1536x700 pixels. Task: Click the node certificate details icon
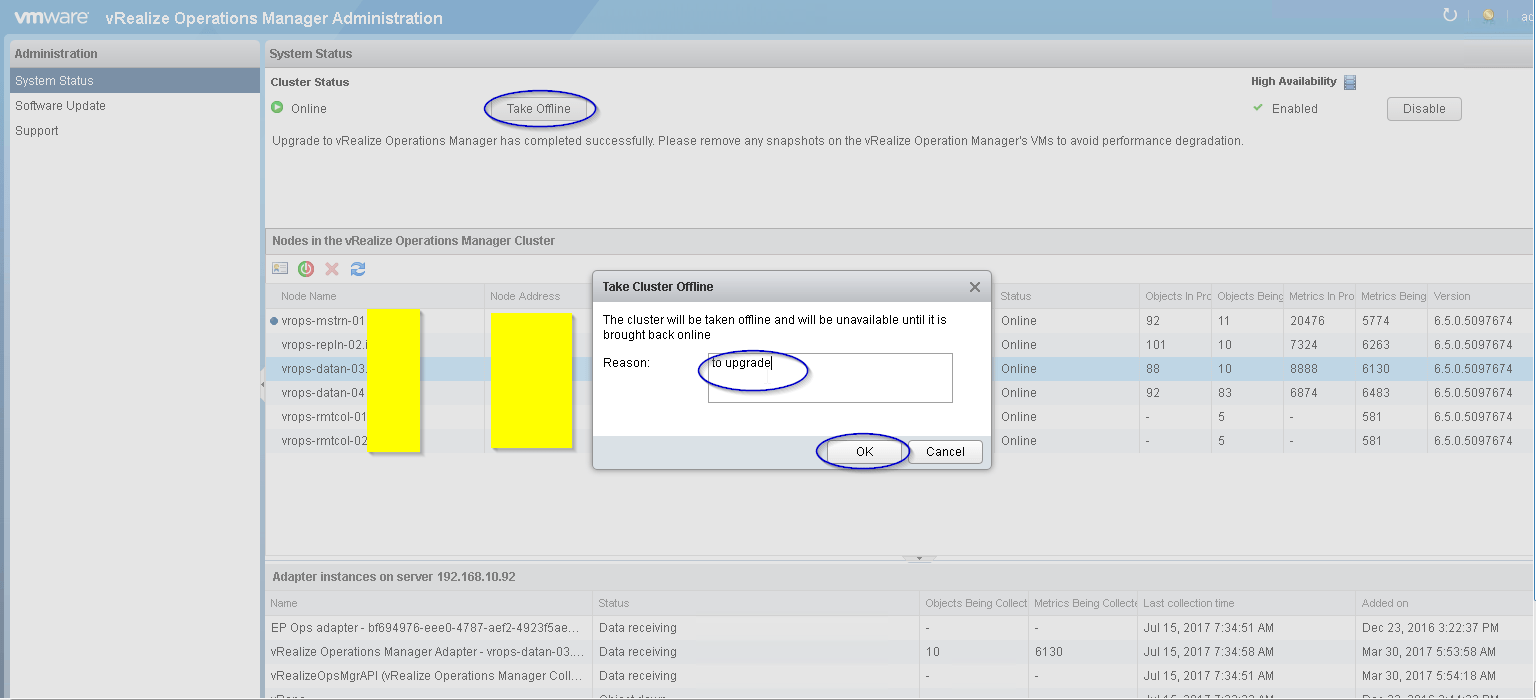(x=280, y=269)
